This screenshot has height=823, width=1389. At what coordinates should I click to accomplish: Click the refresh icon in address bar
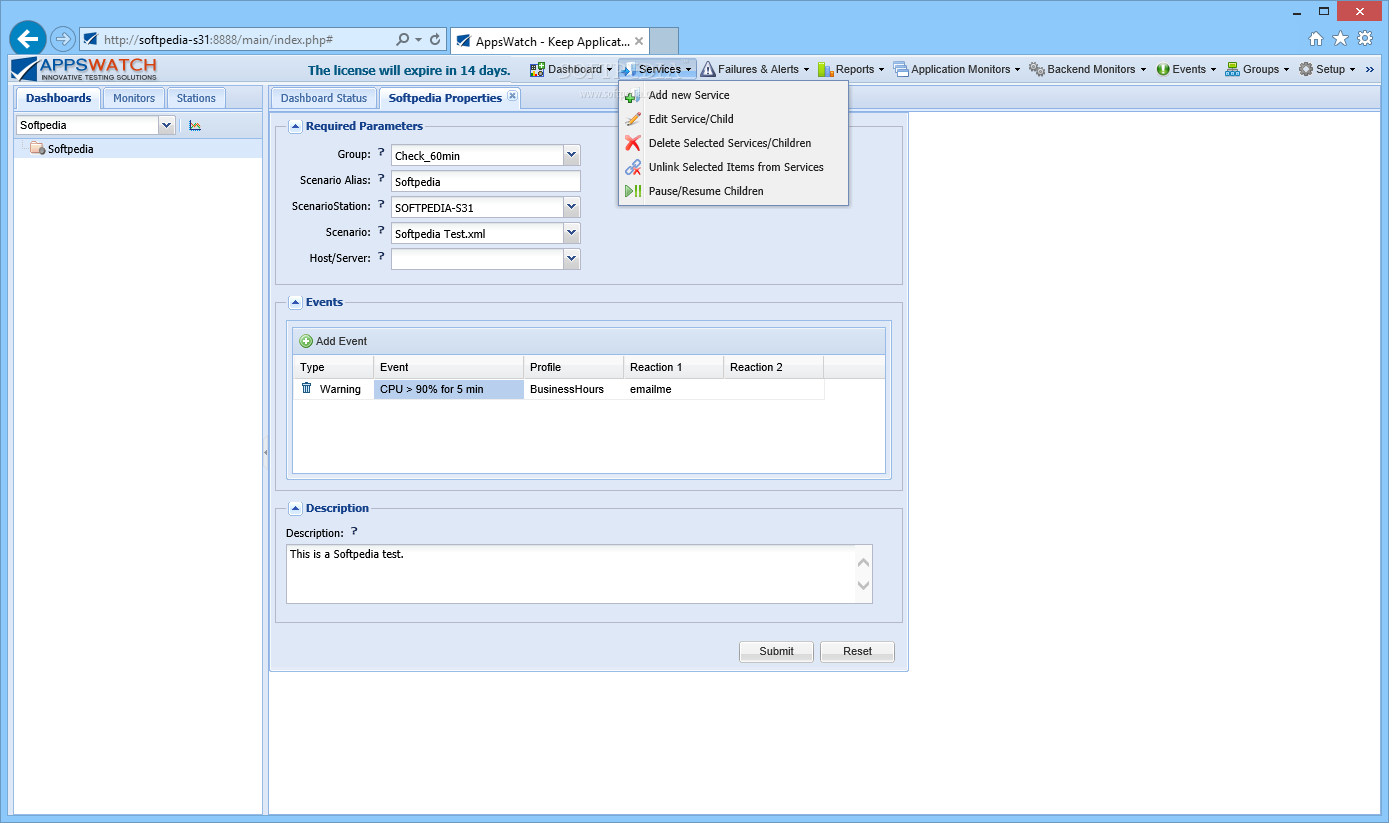click(x=435, y=40)
